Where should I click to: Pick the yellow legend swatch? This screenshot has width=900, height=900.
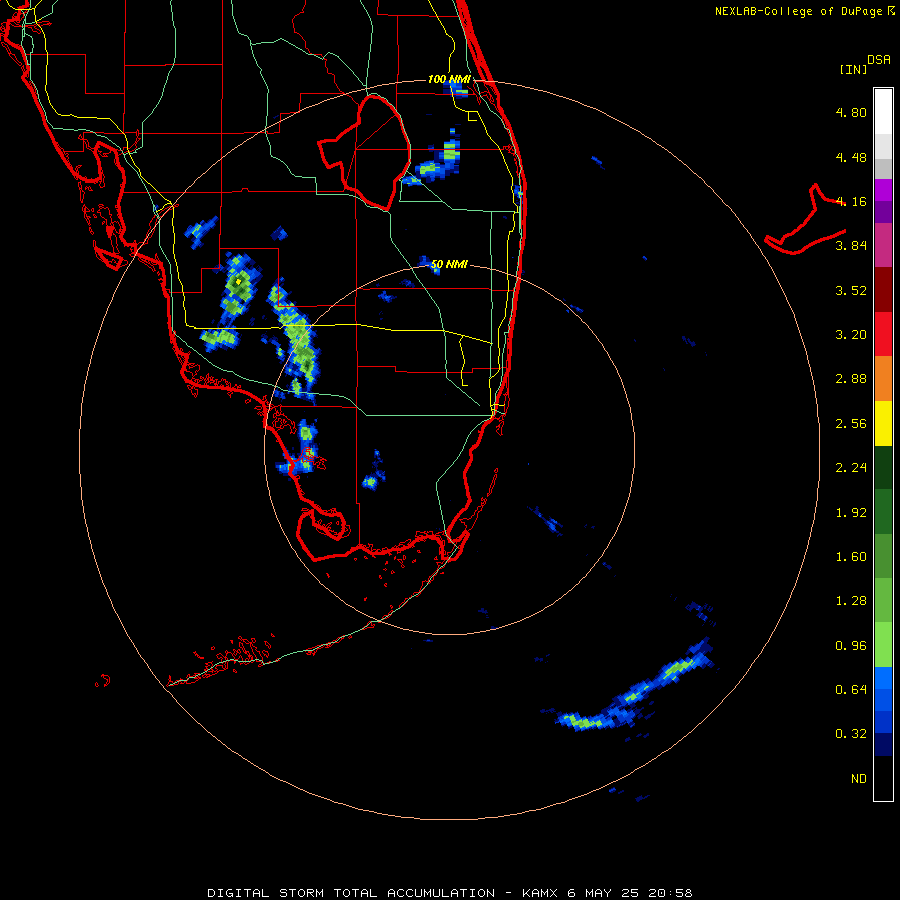click(883, 423)
